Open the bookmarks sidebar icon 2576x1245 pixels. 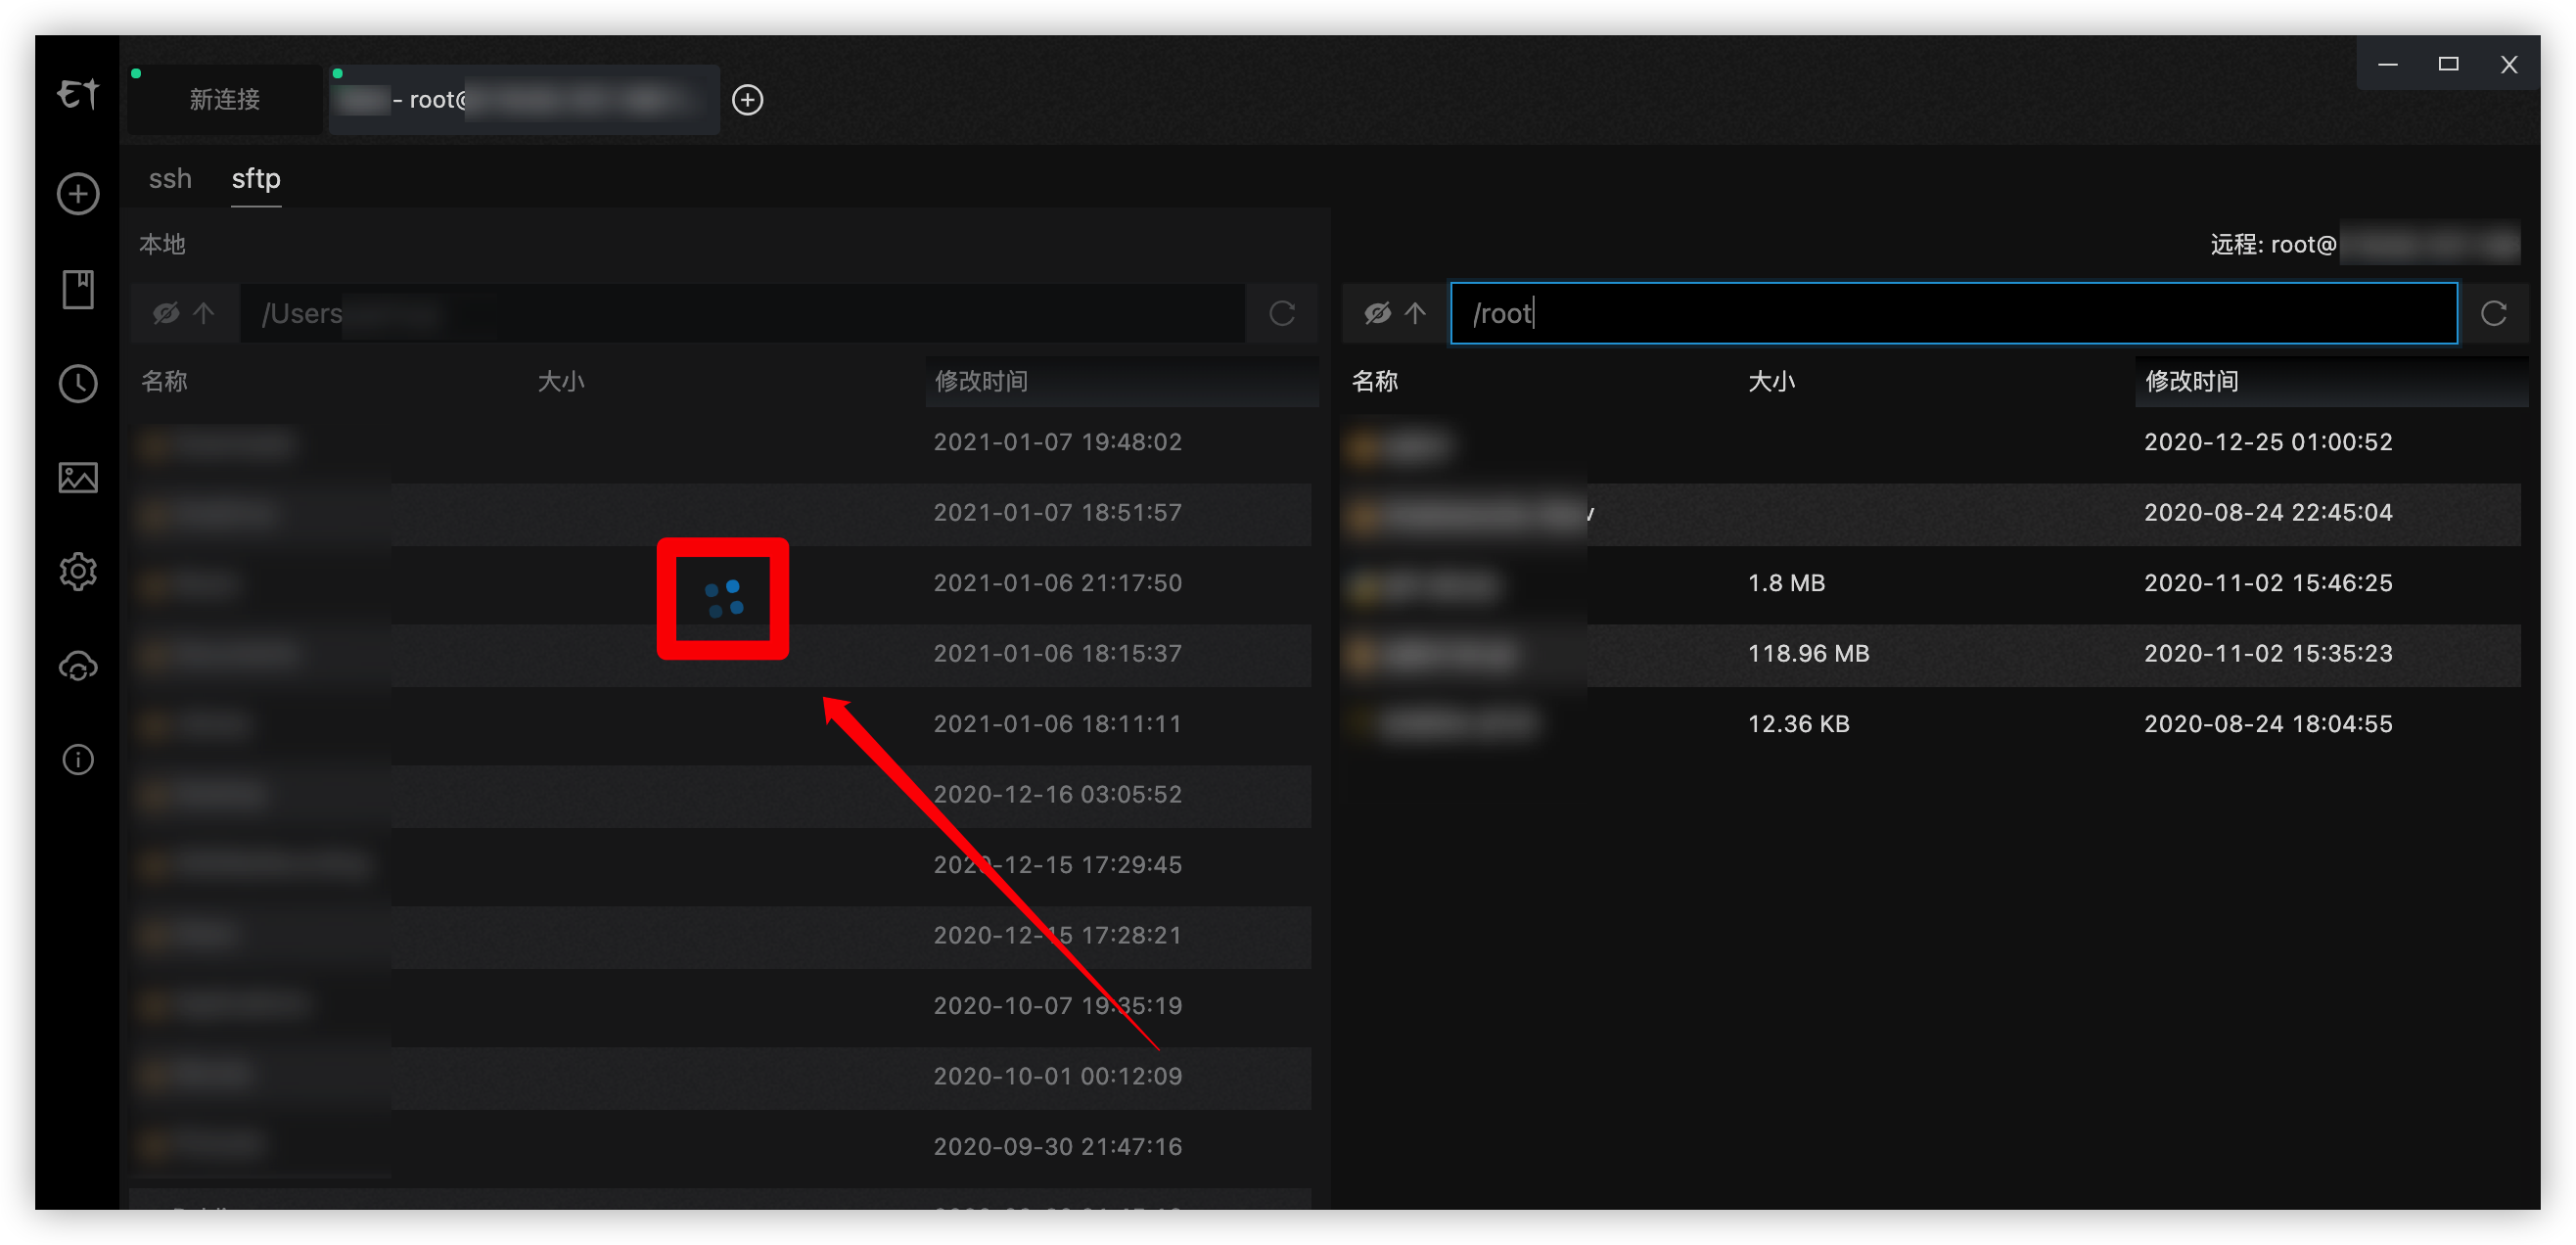[78, 289]
